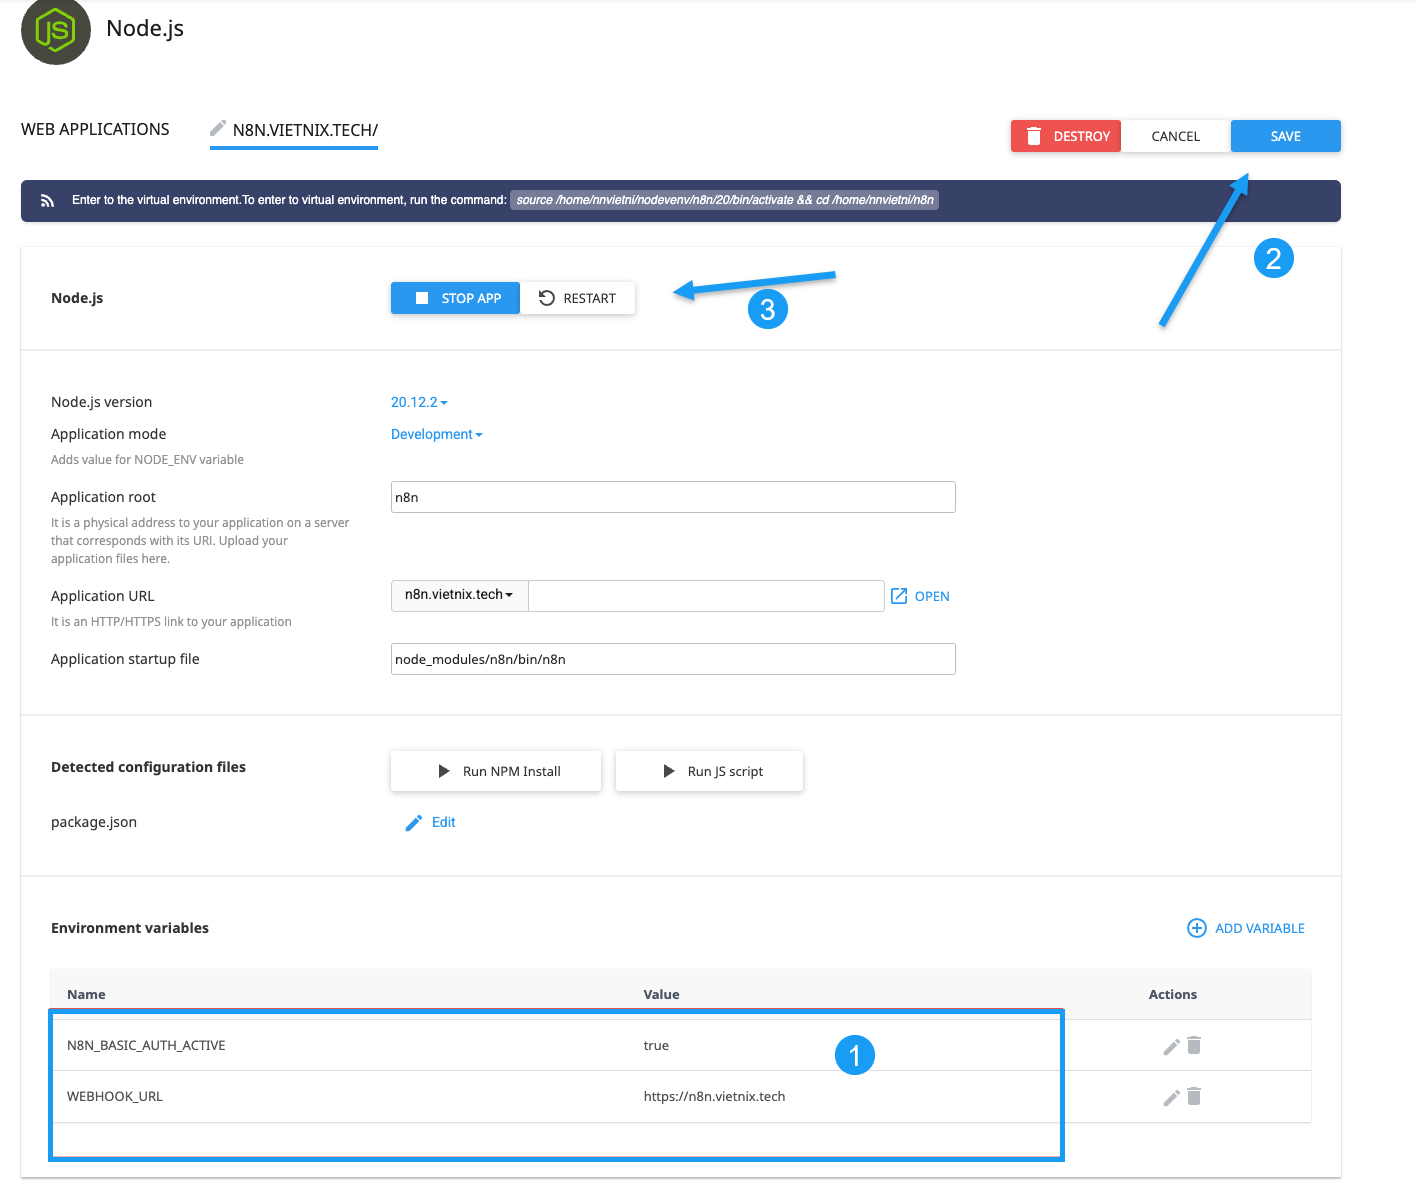1418x1201 pixels.
Task: Edit the WEBHOOK_URL variable pencil icon
Action: pyautogui.click(x=1171, y=1098)
